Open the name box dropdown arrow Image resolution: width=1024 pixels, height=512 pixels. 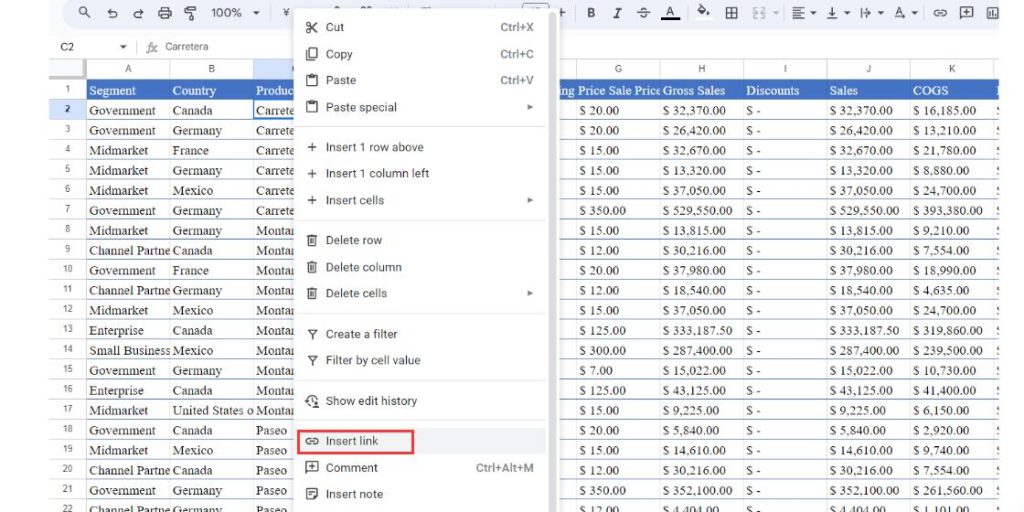(x=123, y=47)
